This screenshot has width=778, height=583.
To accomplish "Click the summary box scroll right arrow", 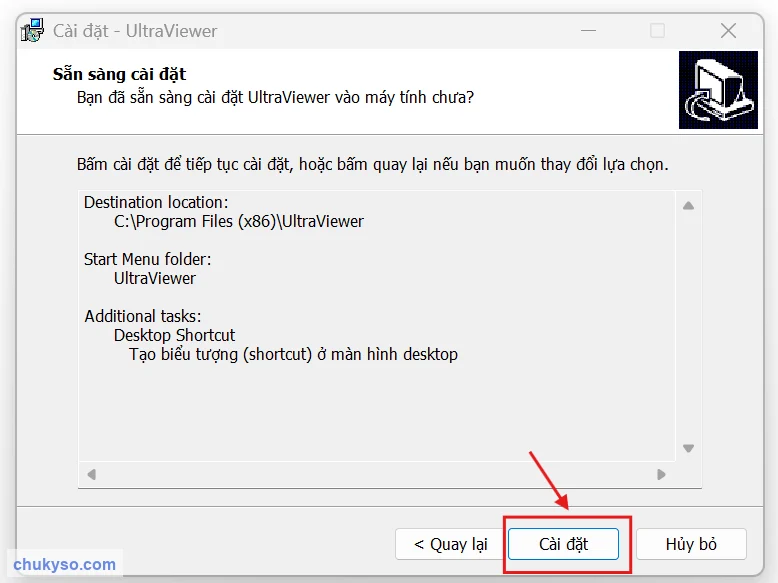I will pyautogui.click(x=661, y=474).
